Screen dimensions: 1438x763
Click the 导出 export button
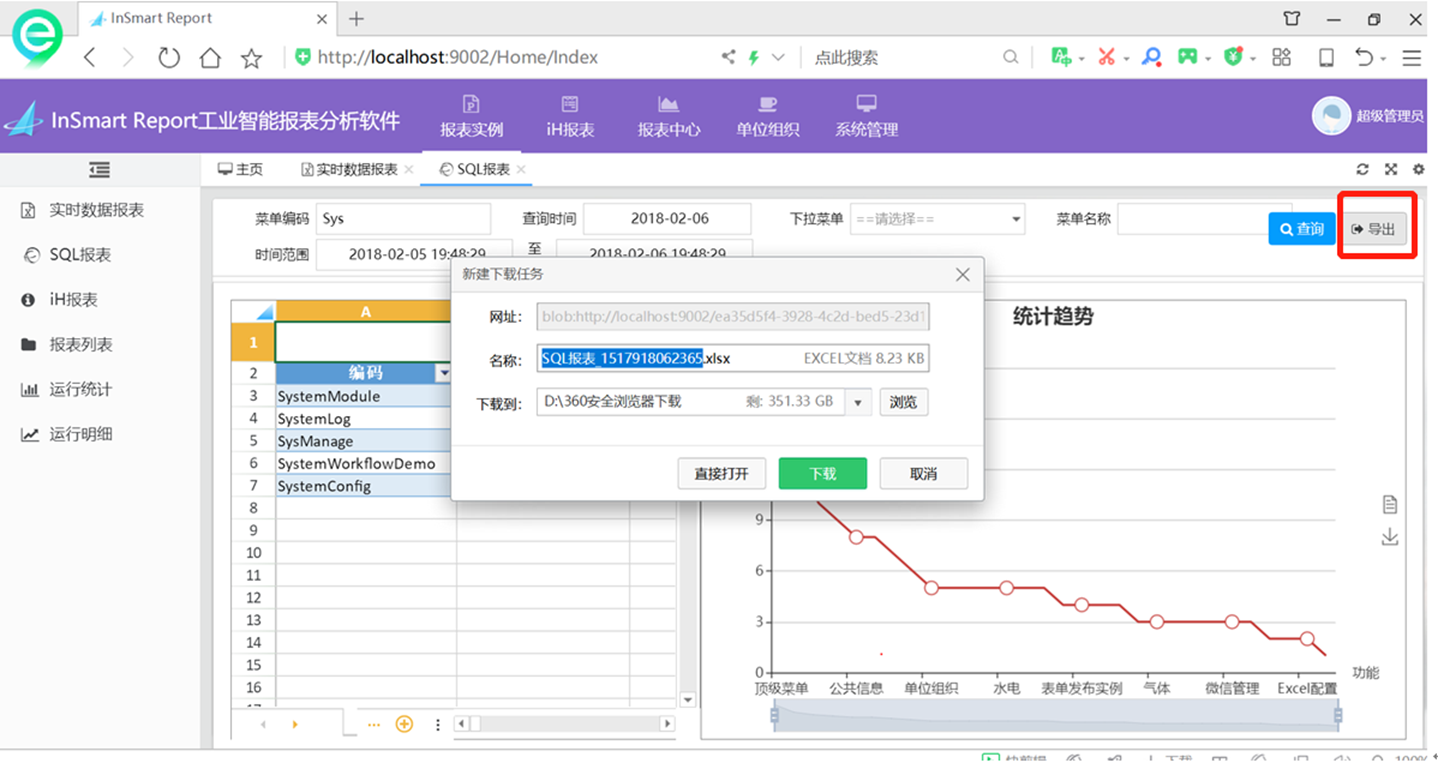[1374, 229]
